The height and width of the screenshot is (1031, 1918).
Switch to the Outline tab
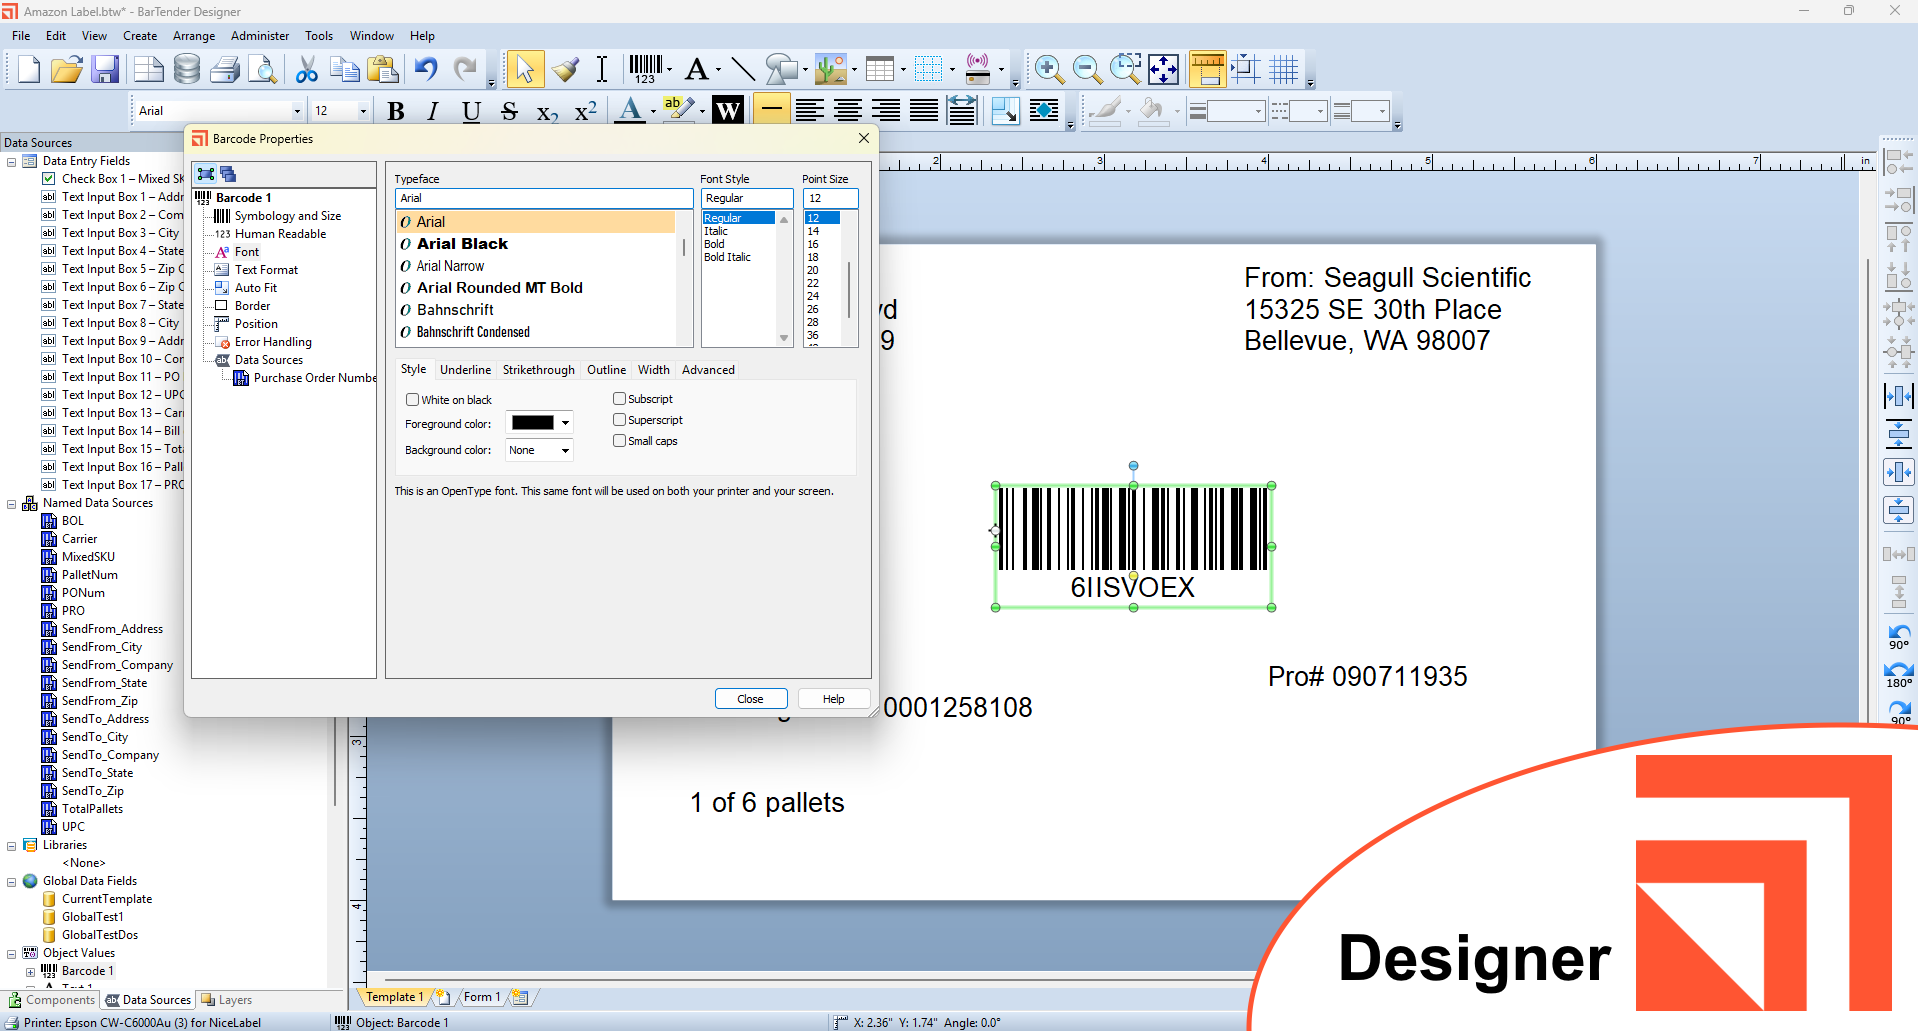coord(606,370)
